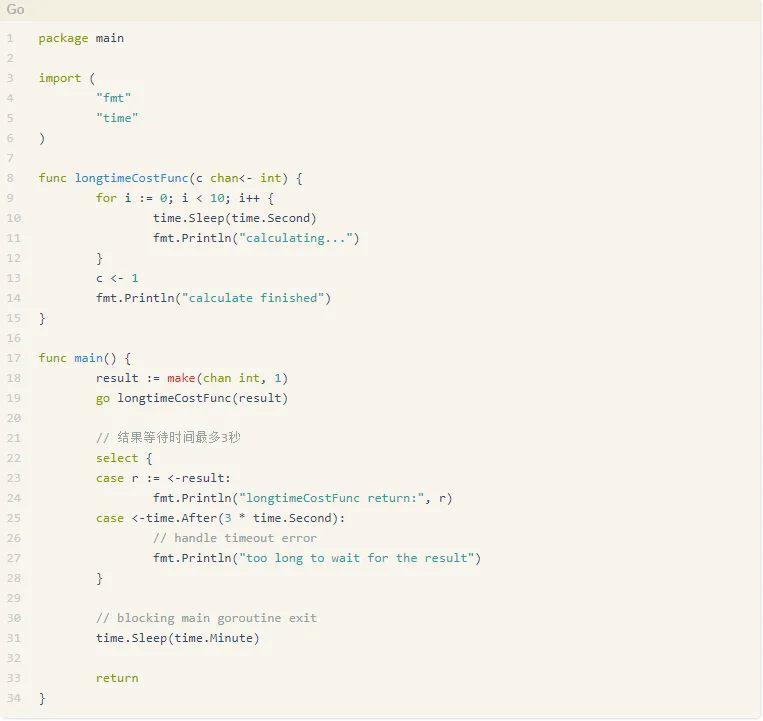This screenshot has width=763, height=721.
Task: Click the "case <-time.After(3 * time.Second):" line
Action: [x=220, y=518]
